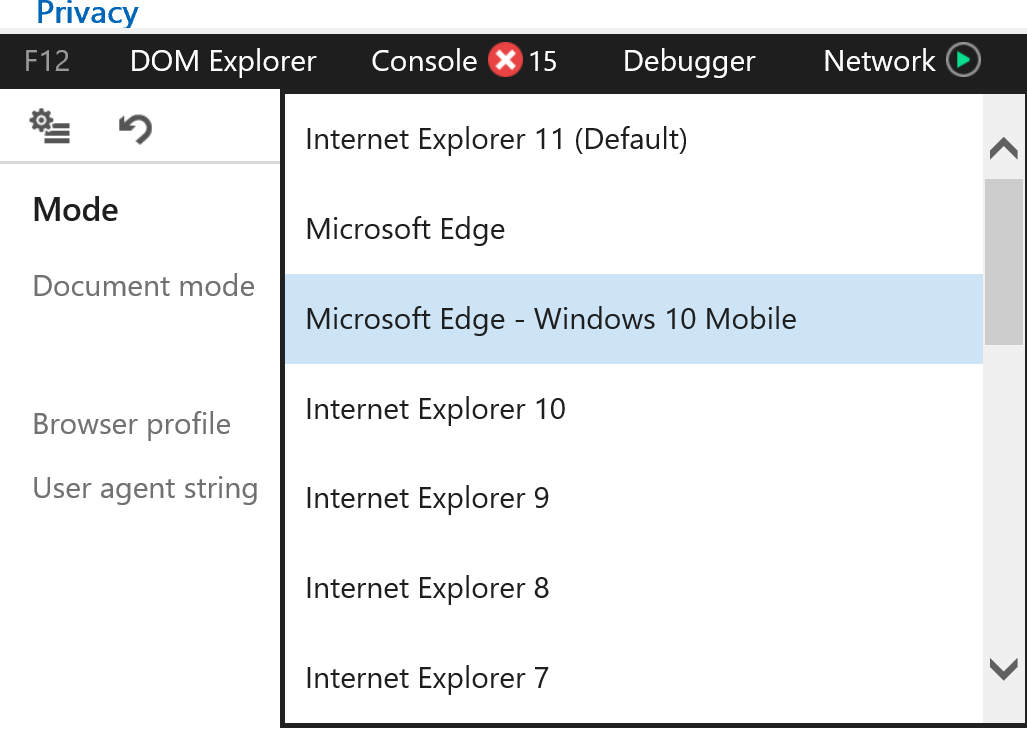Pick Internet Explorer 10 user agent

pyautogui.click(x=634, y=409)
